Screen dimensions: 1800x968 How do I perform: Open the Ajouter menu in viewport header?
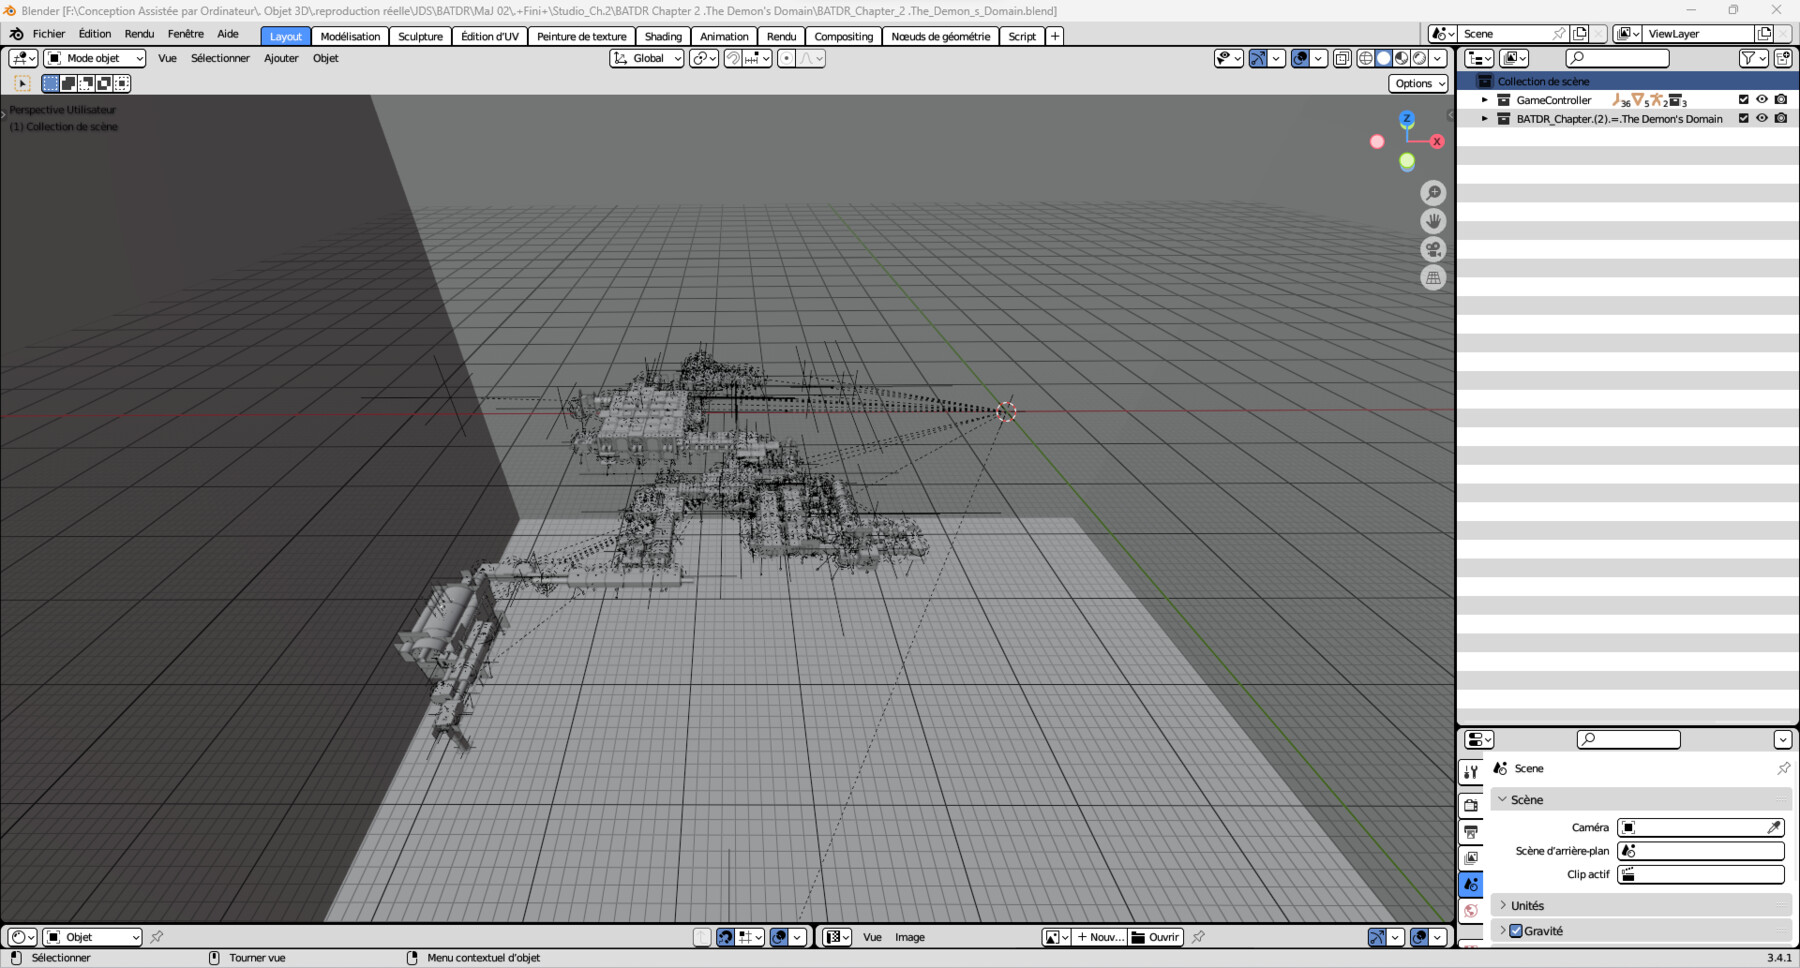[x=281, y=59]
